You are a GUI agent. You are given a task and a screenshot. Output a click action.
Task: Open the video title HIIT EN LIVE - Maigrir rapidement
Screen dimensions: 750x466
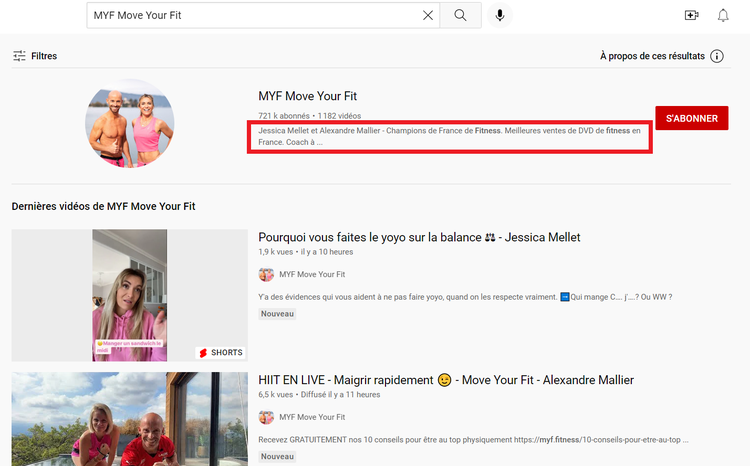click(x=446, y=380)
